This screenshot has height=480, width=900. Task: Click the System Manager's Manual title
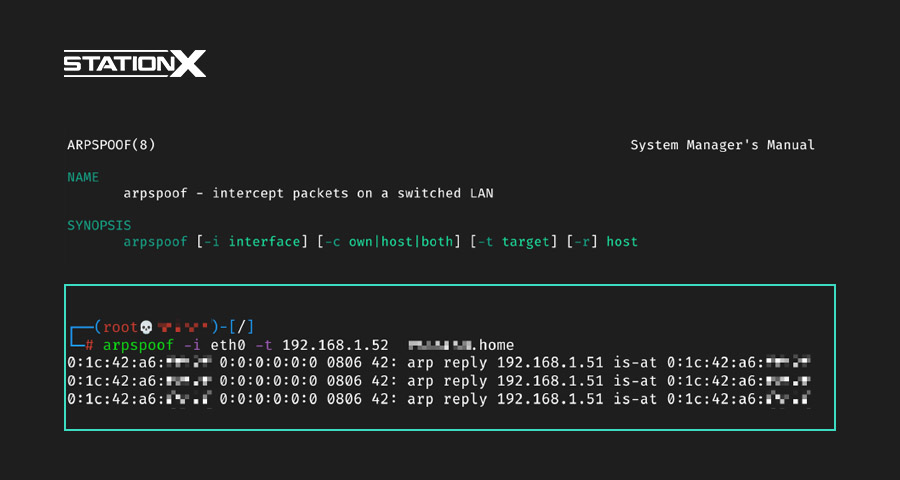point(722,145)
